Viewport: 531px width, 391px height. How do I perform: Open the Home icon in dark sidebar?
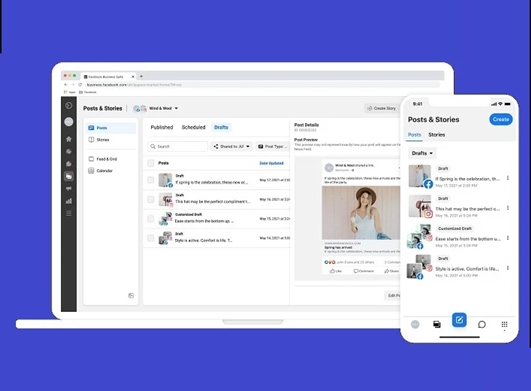pos(69,139)
